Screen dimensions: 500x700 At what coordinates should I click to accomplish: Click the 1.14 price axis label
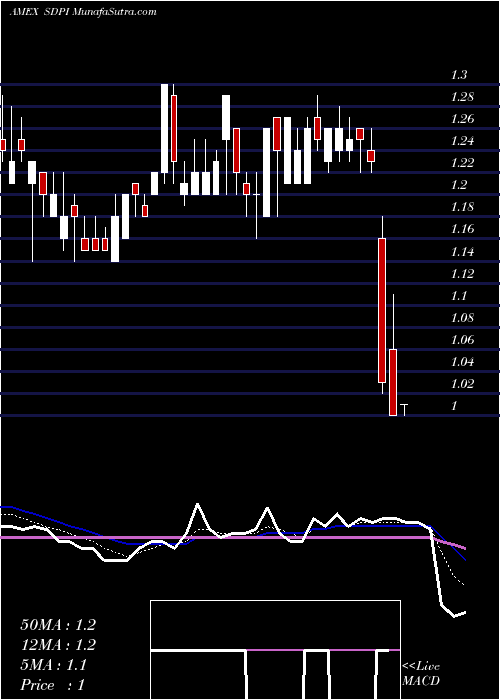[x=462, y=251]
